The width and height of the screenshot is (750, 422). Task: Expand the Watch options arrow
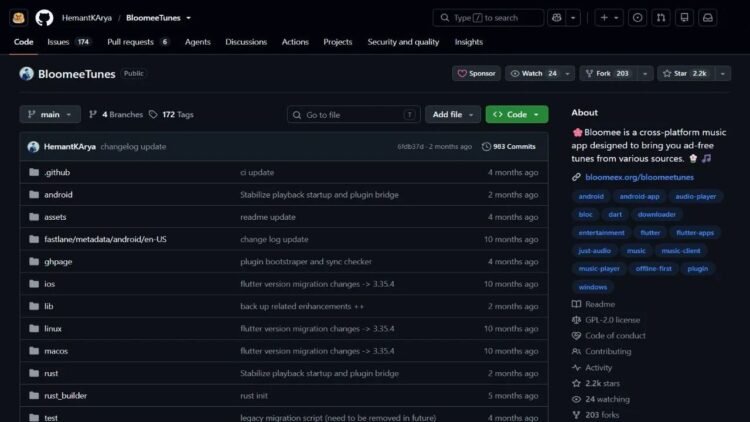[568, 74]
